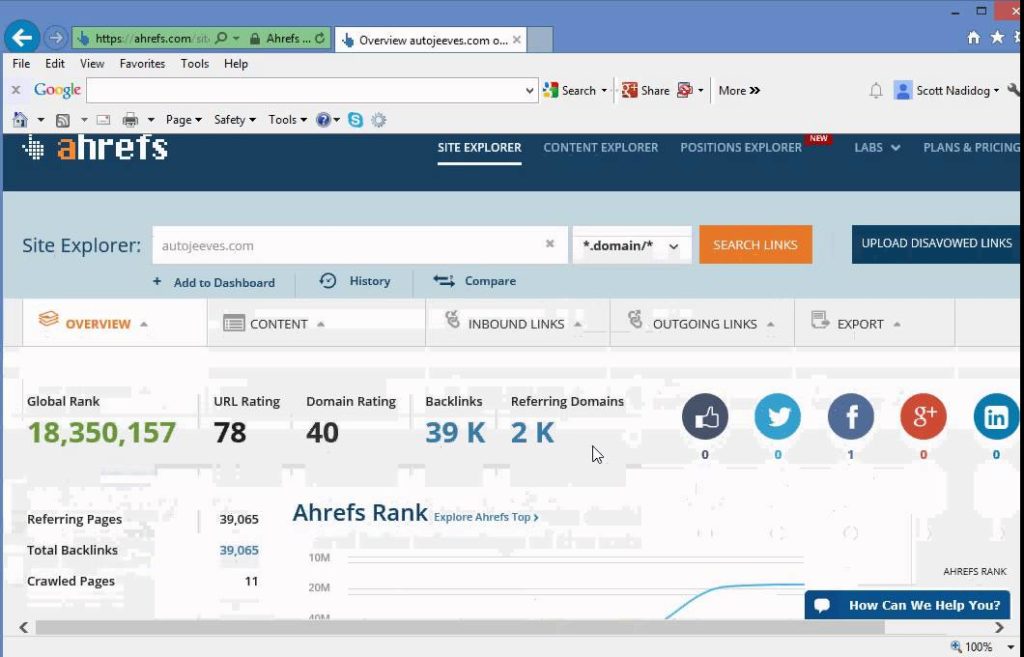1024x657 pixels.
Task: Click the Print icon in command bar
Action: point(131,120)
